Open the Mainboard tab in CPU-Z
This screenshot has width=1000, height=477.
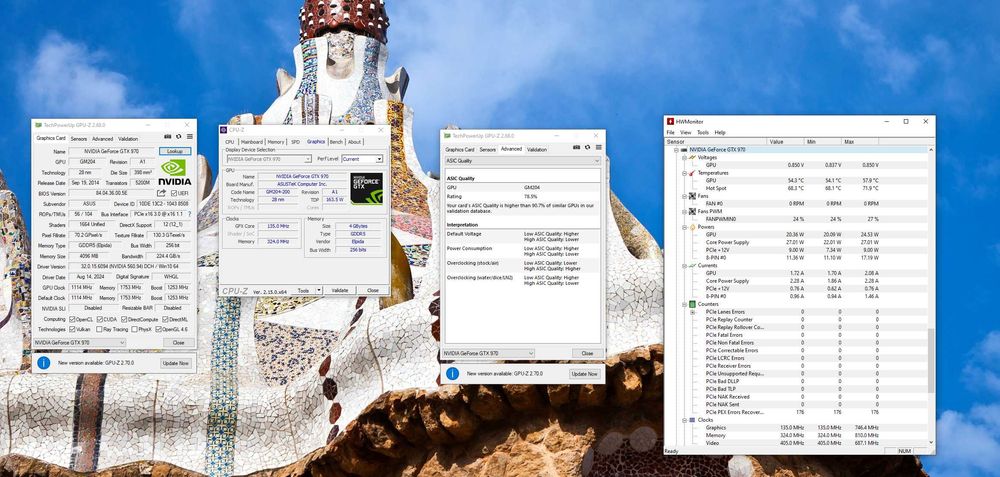click(x=251, y=142)
